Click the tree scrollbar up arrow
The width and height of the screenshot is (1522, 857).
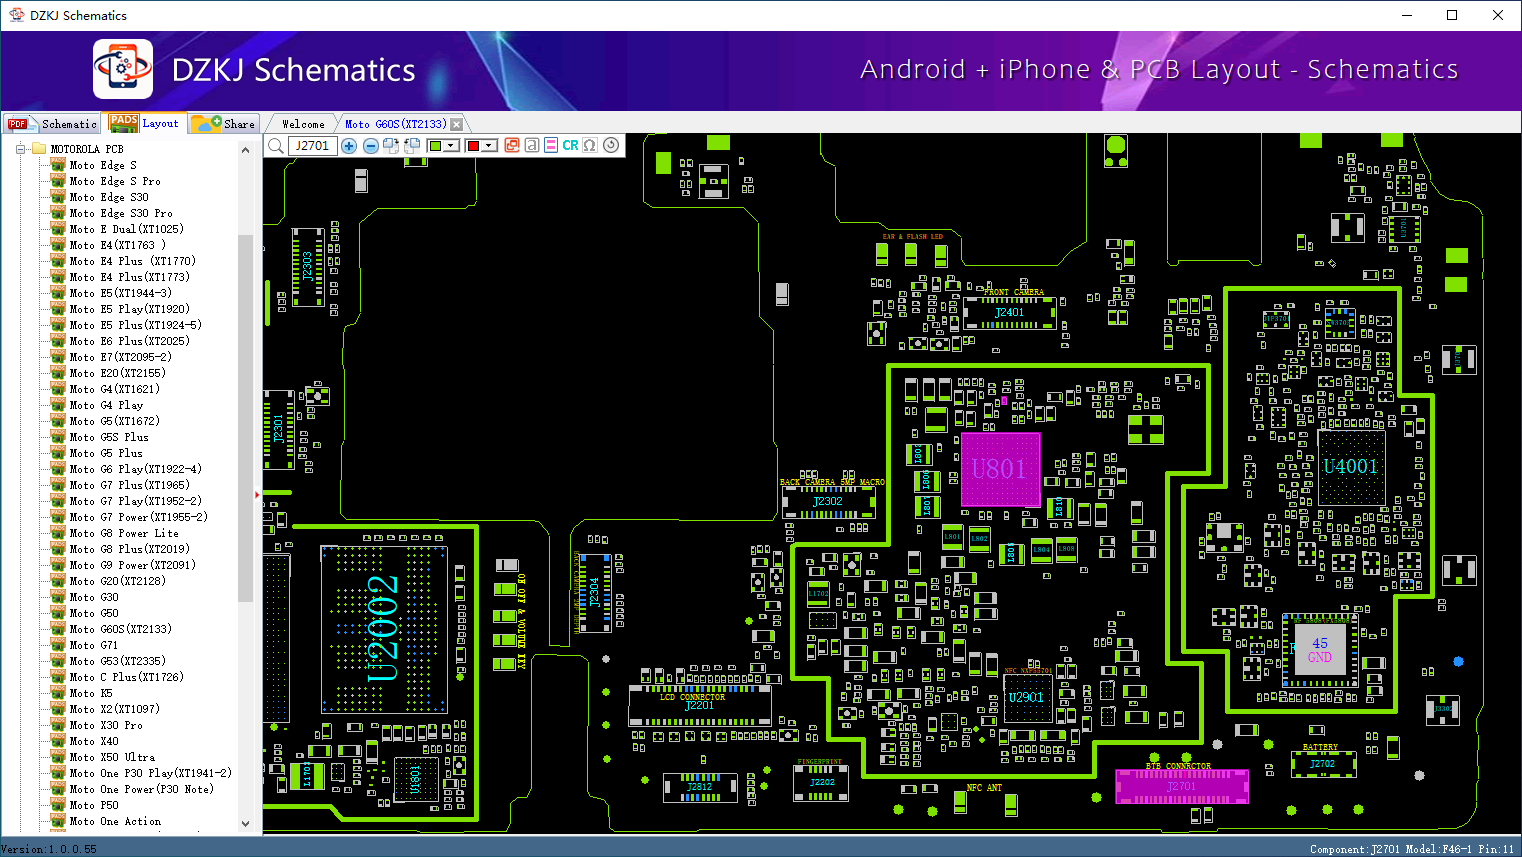pos(246,150)
